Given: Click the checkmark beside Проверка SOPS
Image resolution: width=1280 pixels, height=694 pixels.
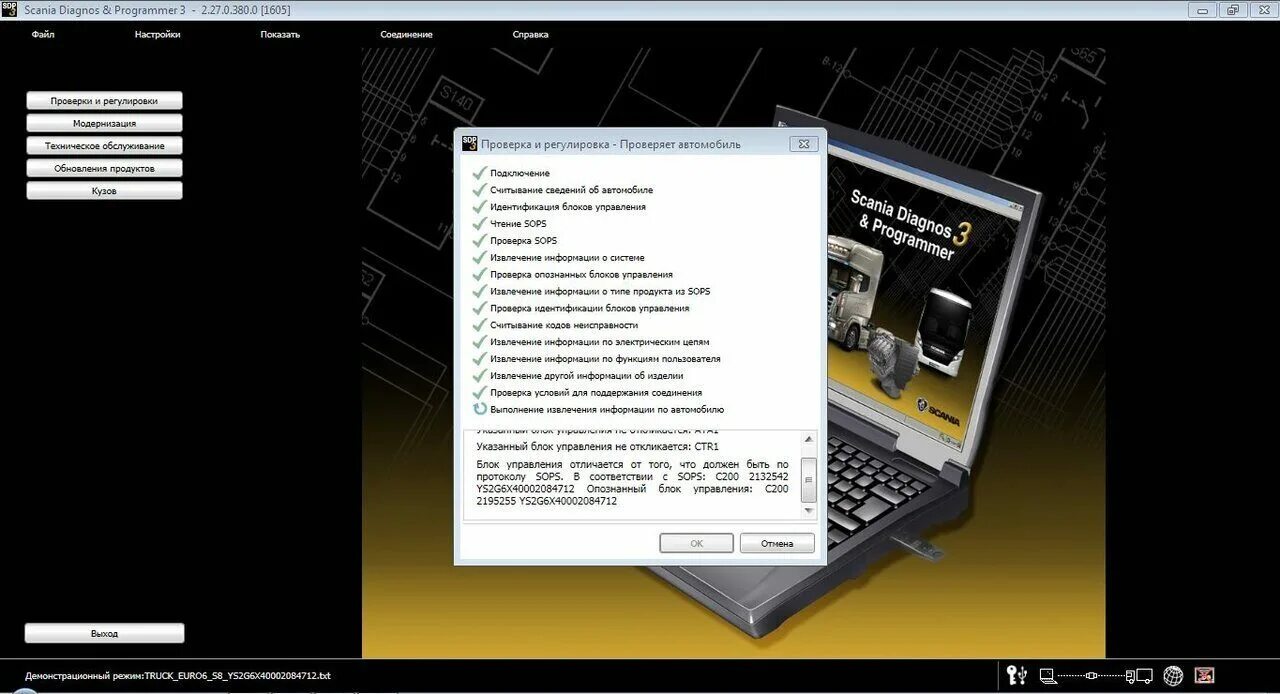Looking at the screenshot, I should coord(480,240).
